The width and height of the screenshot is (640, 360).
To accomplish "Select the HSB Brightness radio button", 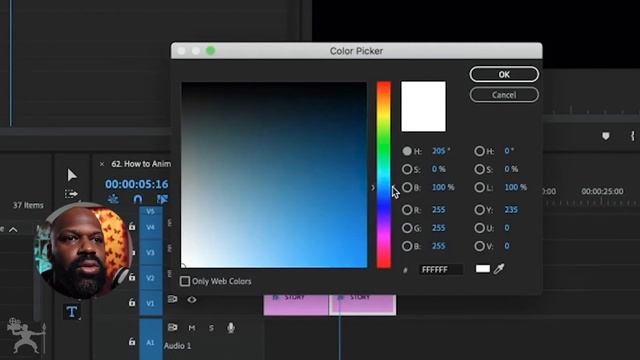I will pos(407,187).
